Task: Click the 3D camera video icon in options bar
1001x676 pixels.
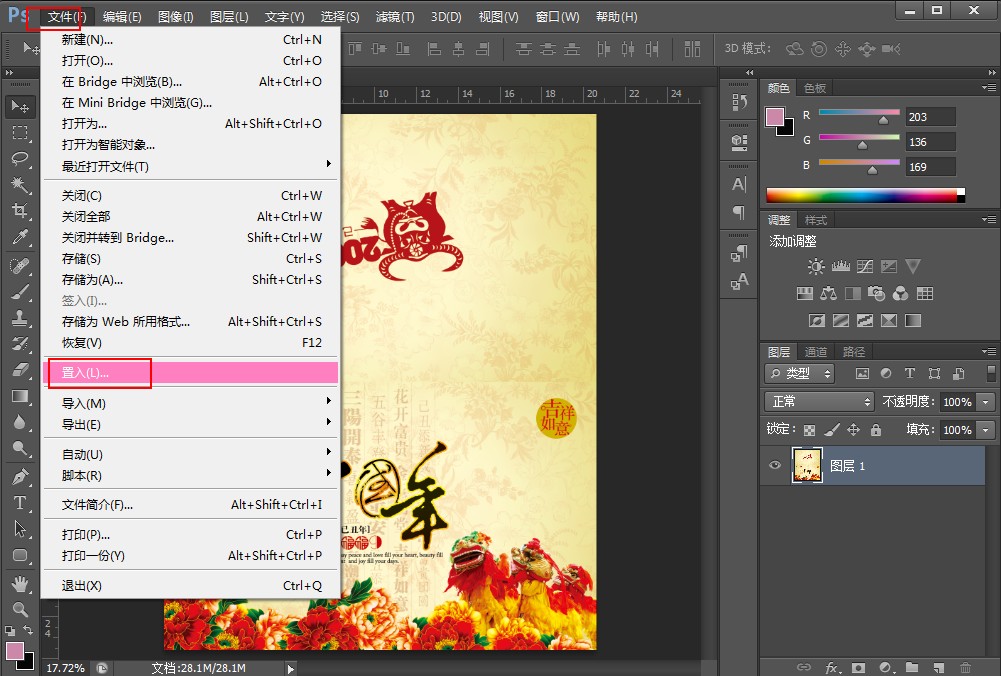Action: 891,49
